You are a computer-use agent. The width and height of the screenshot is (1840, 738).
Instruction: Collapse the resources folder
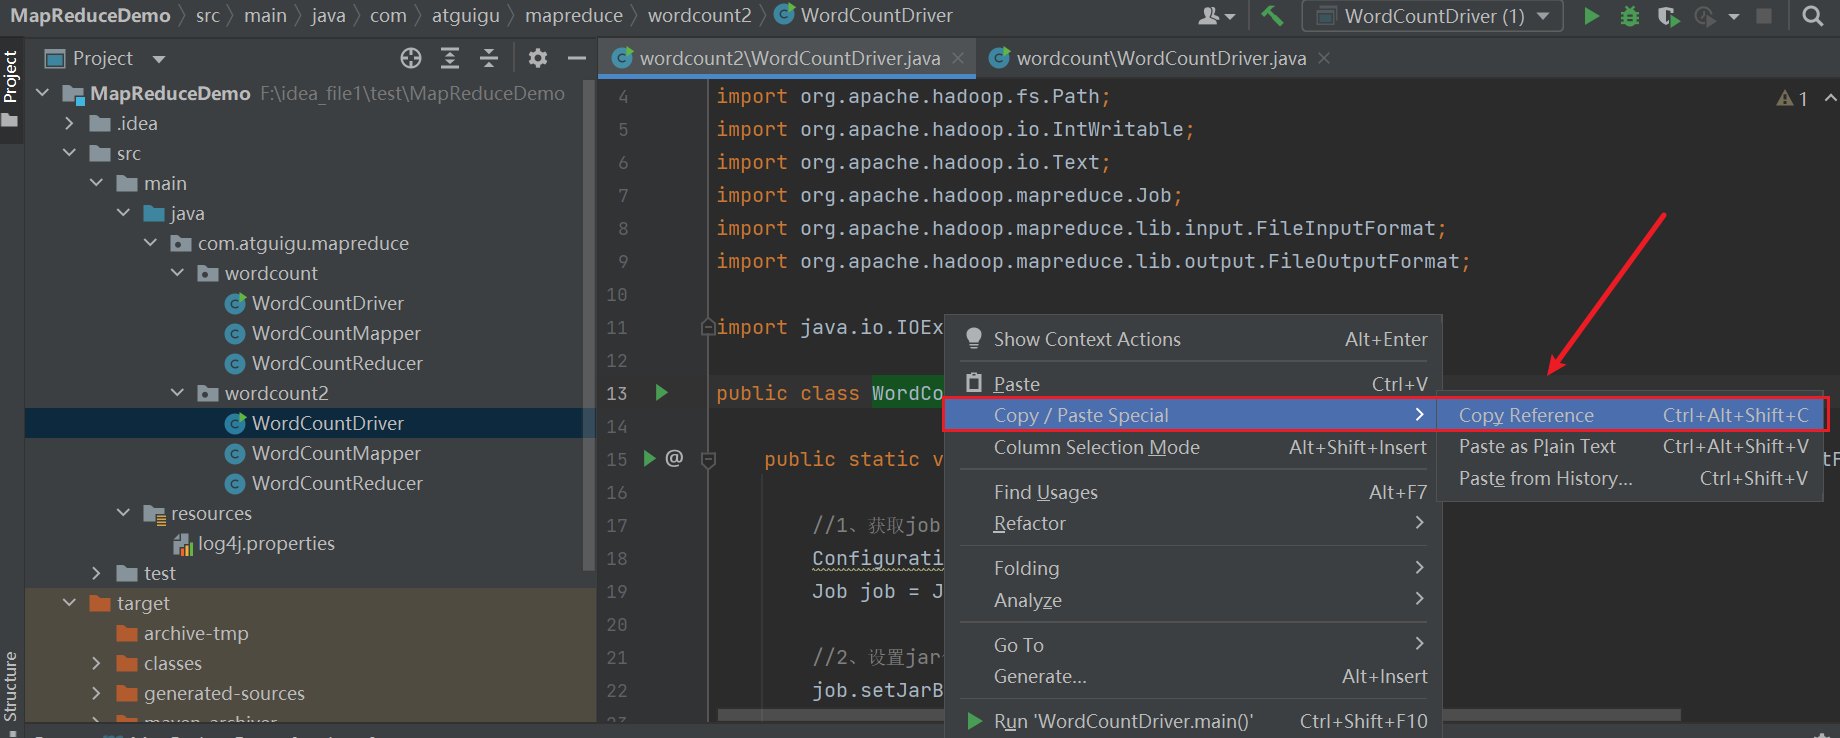pyautogui.click(x=123, y=513)
